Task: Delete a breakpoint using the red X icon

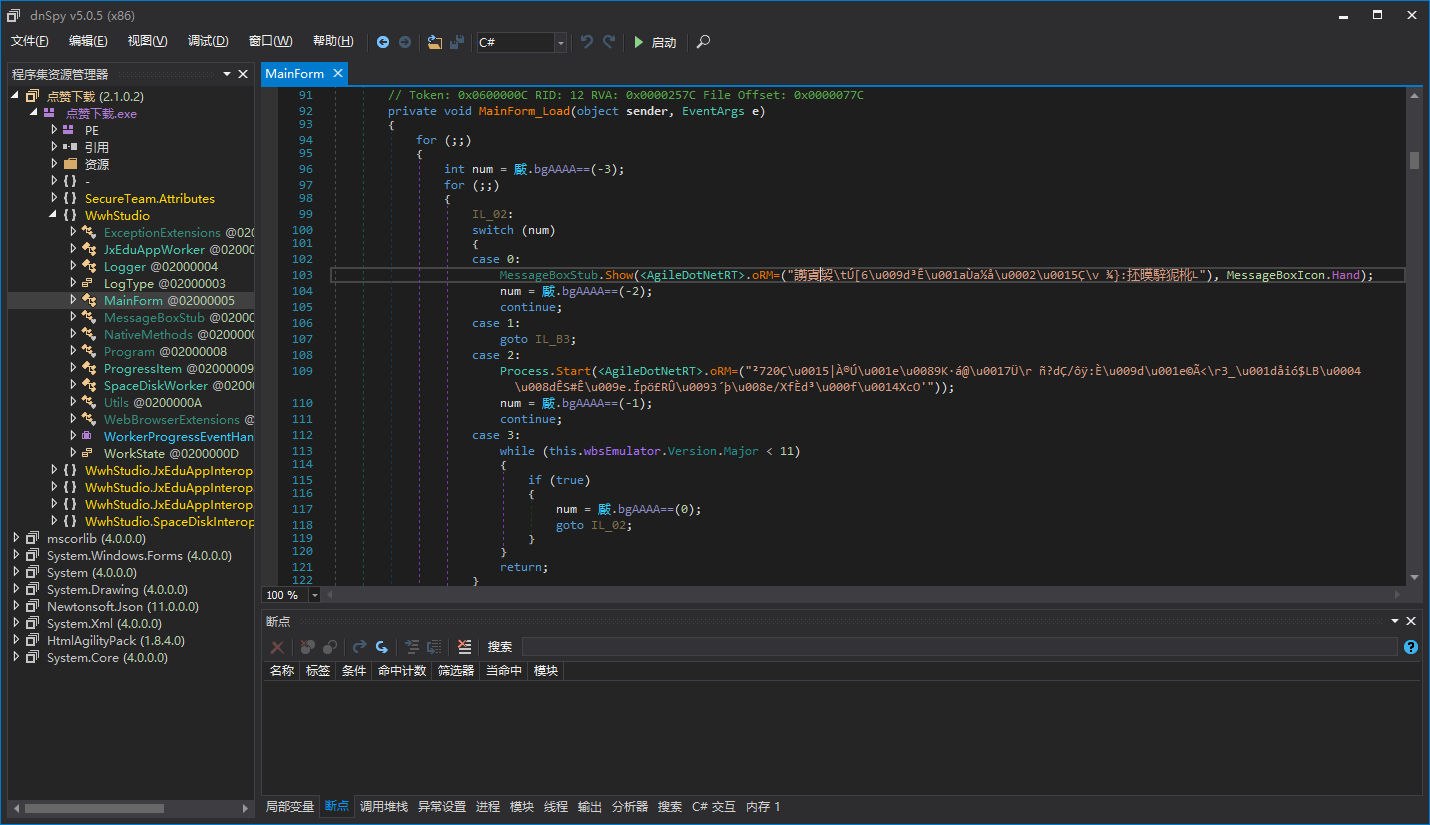Action: tap(277, 647)
